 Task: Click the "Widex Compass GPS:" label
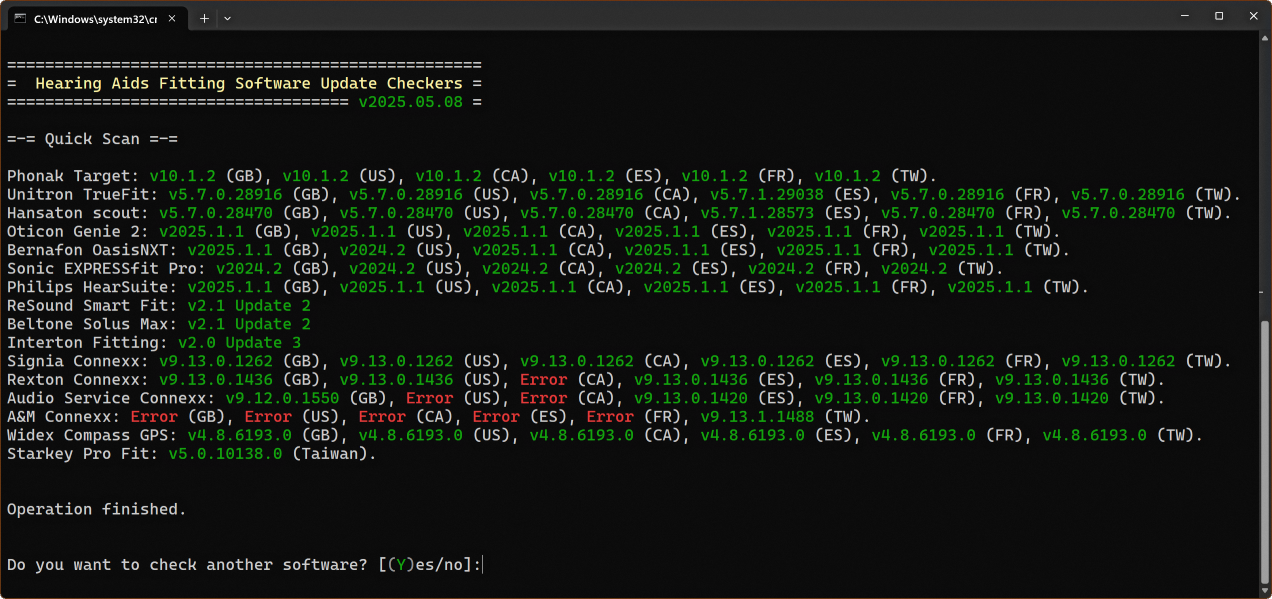pos(92,435)
